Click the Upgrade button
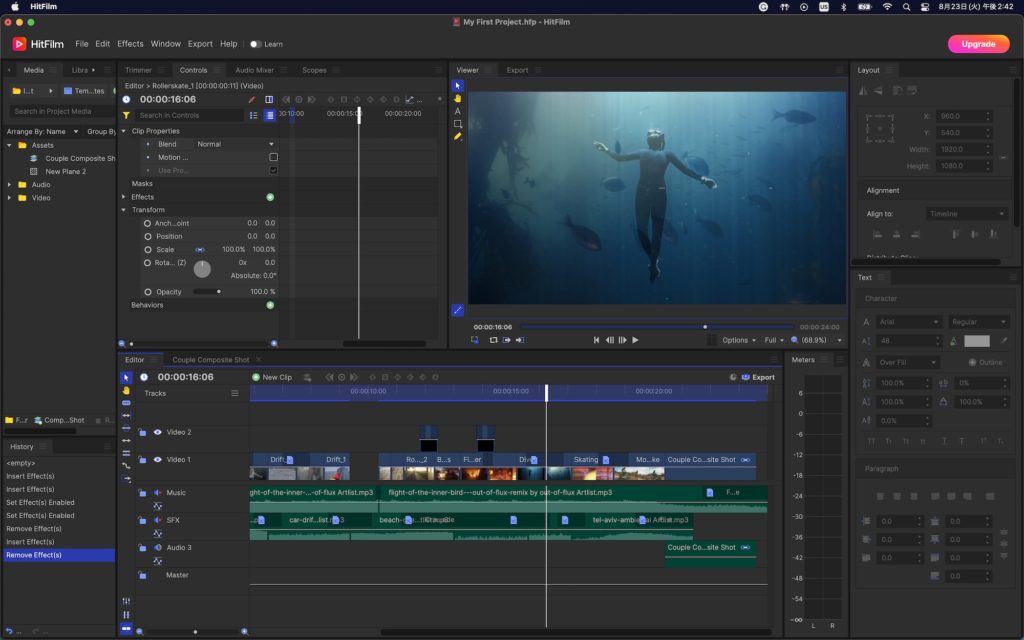 point(977,44)
